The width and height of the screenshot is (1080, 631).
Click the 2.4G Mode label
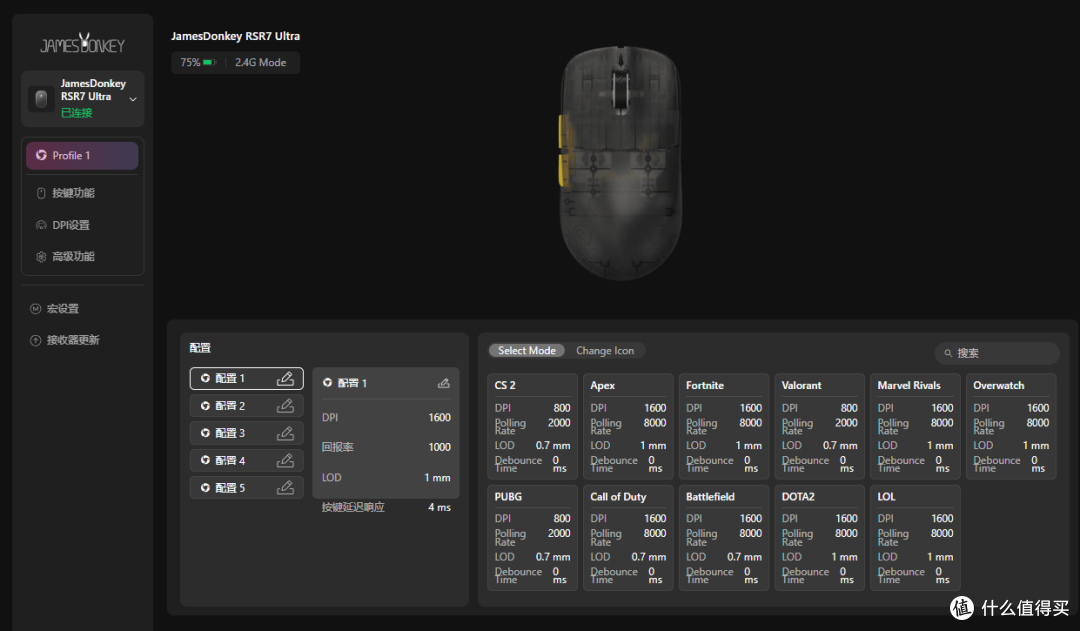pyautogui.click(x=260, y=62)
